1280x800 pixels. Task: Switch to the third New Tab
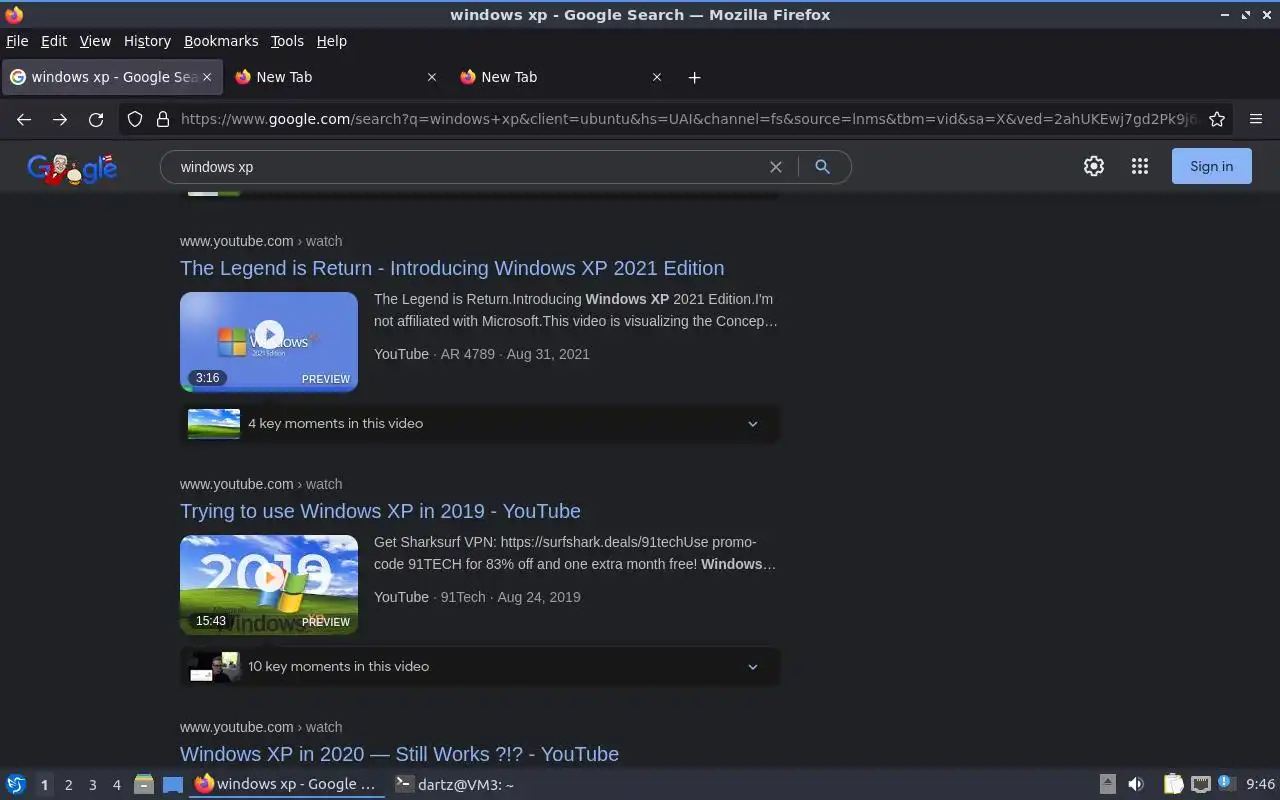[559, 77]
